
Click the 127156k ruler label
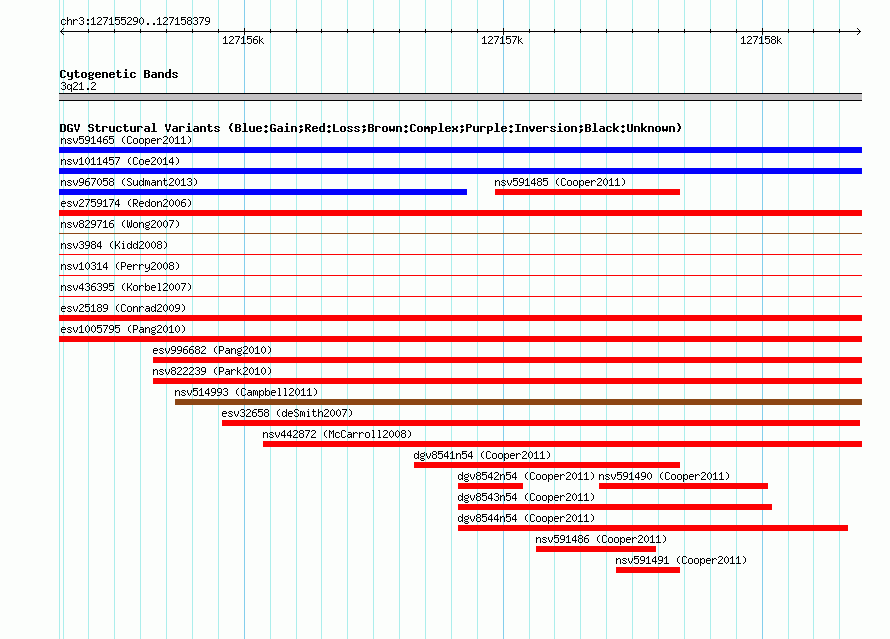[x=243, y=40]
